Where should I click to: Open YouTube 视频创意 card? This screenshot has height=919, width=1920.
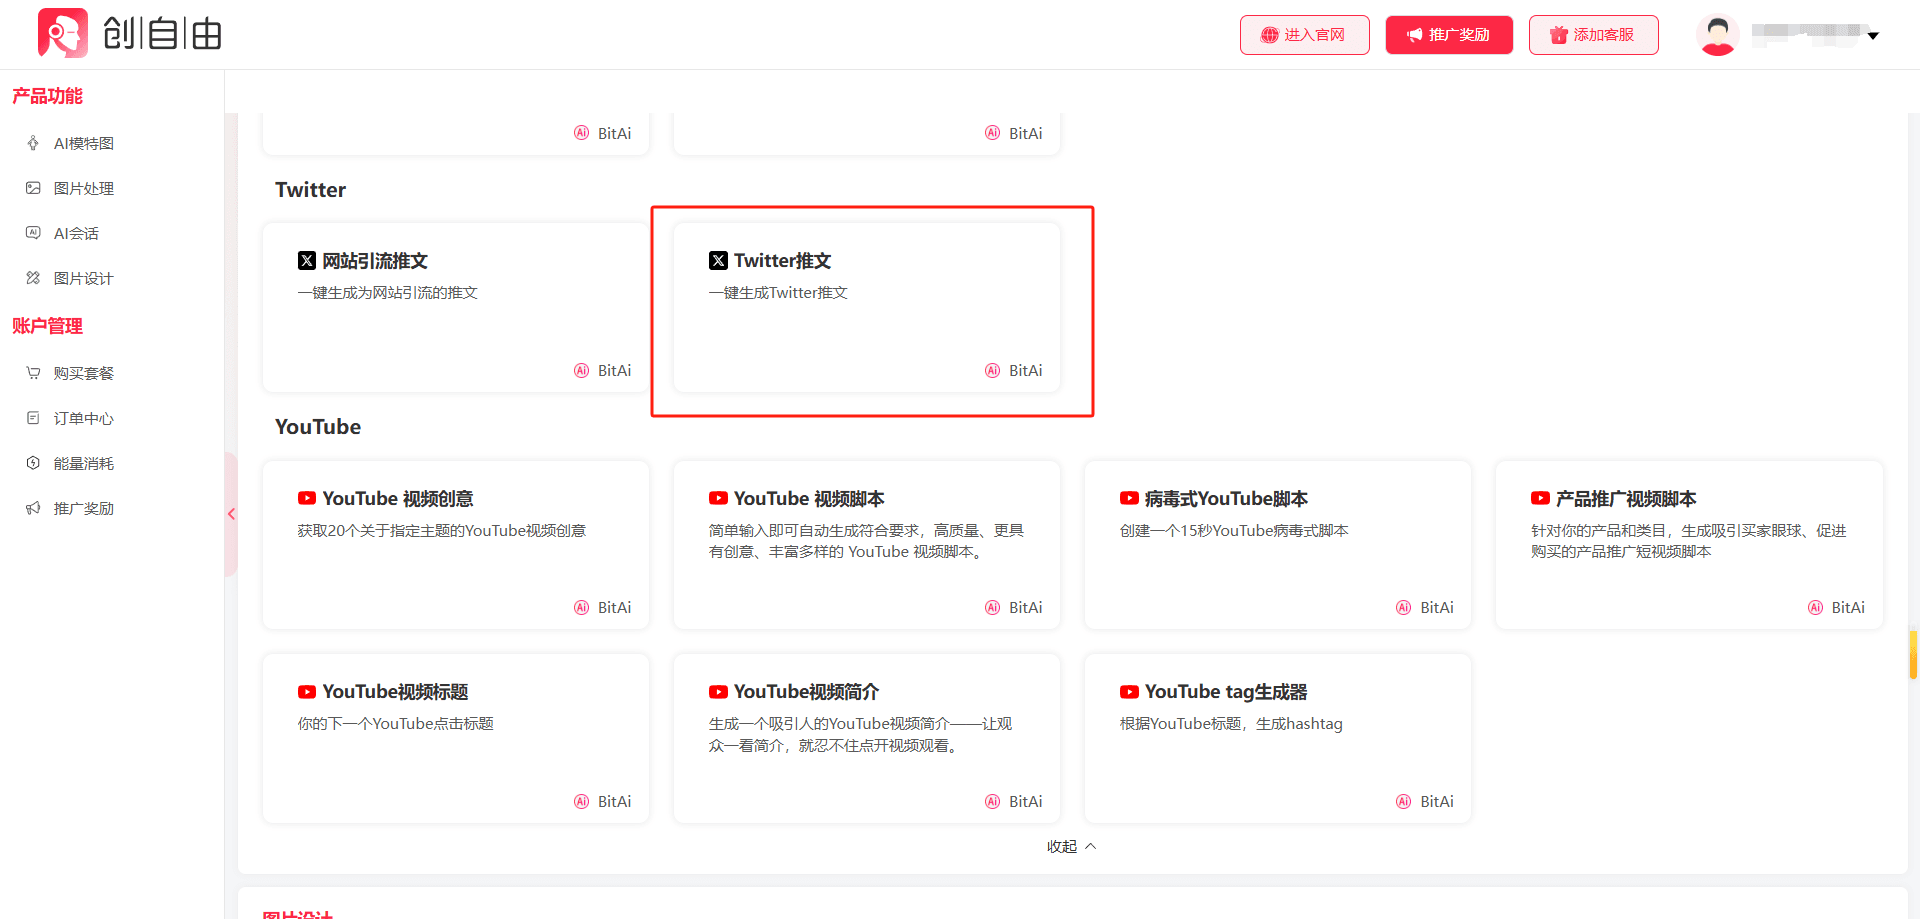point(456,545)
